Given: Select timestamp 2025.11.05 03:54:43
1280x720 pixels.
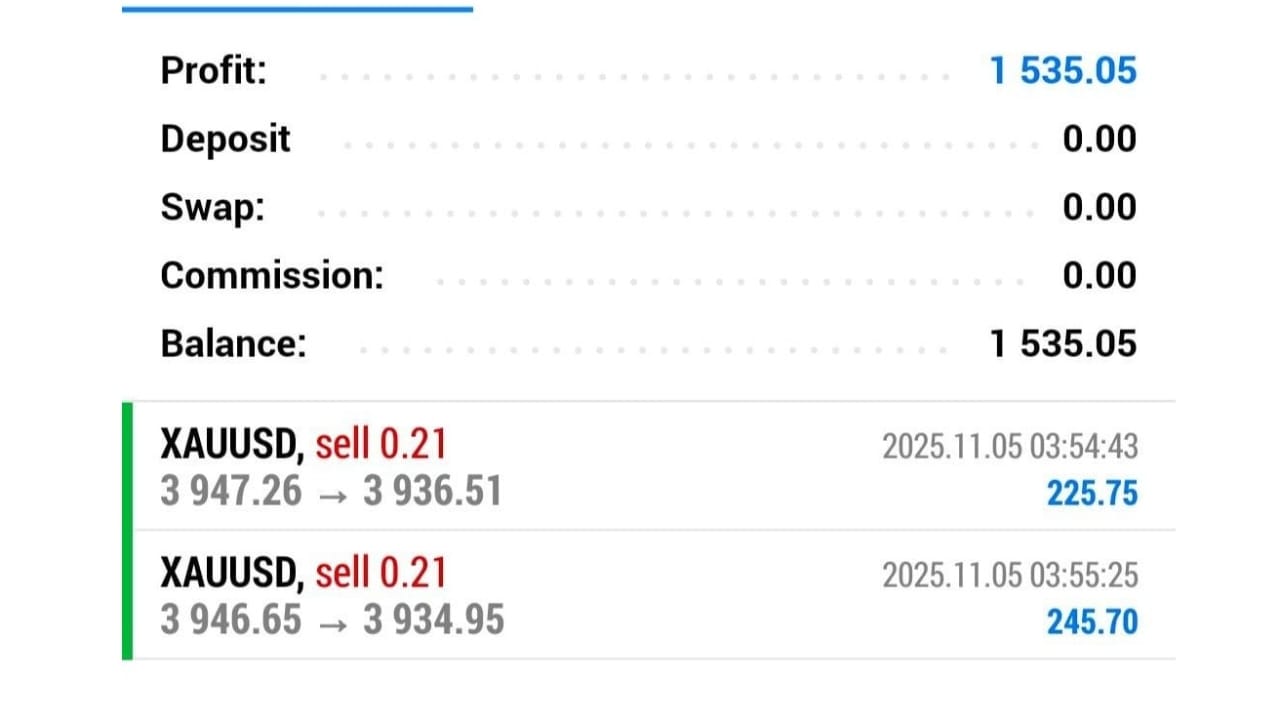Looking at the screenshot, I should pos(1010,447).
